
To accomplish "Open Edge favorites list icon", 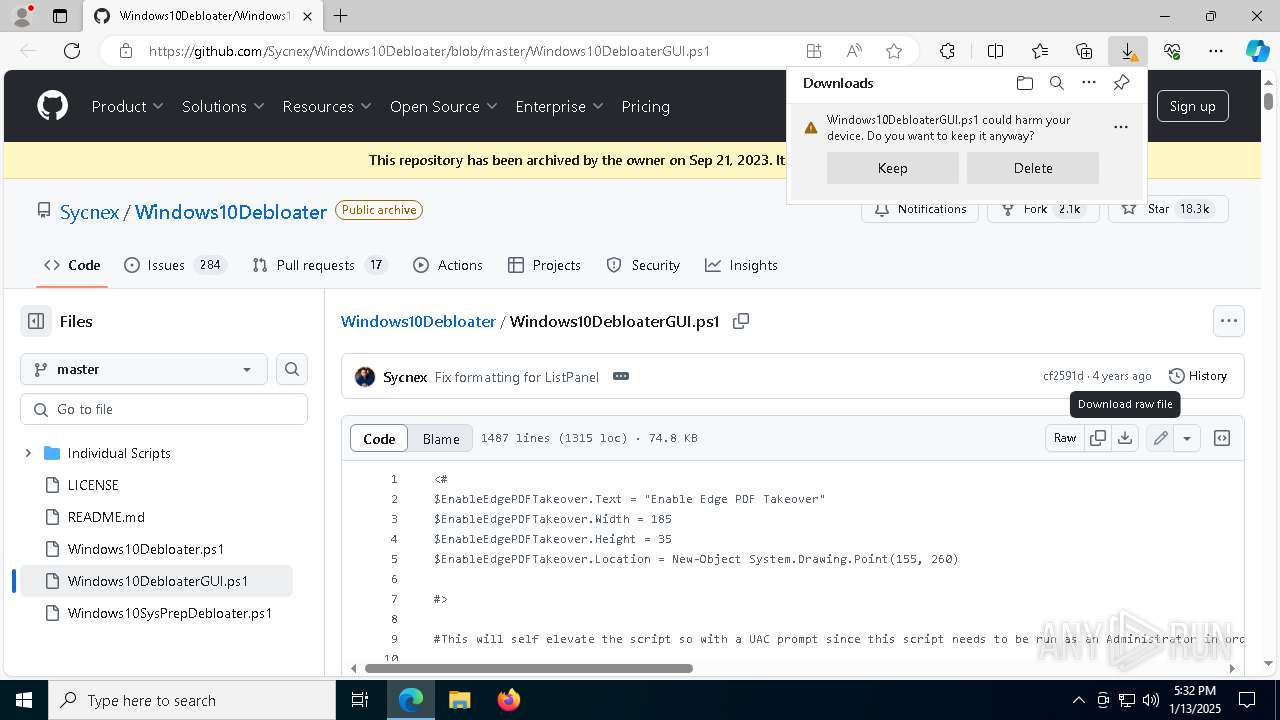I will coord(1040,51).
